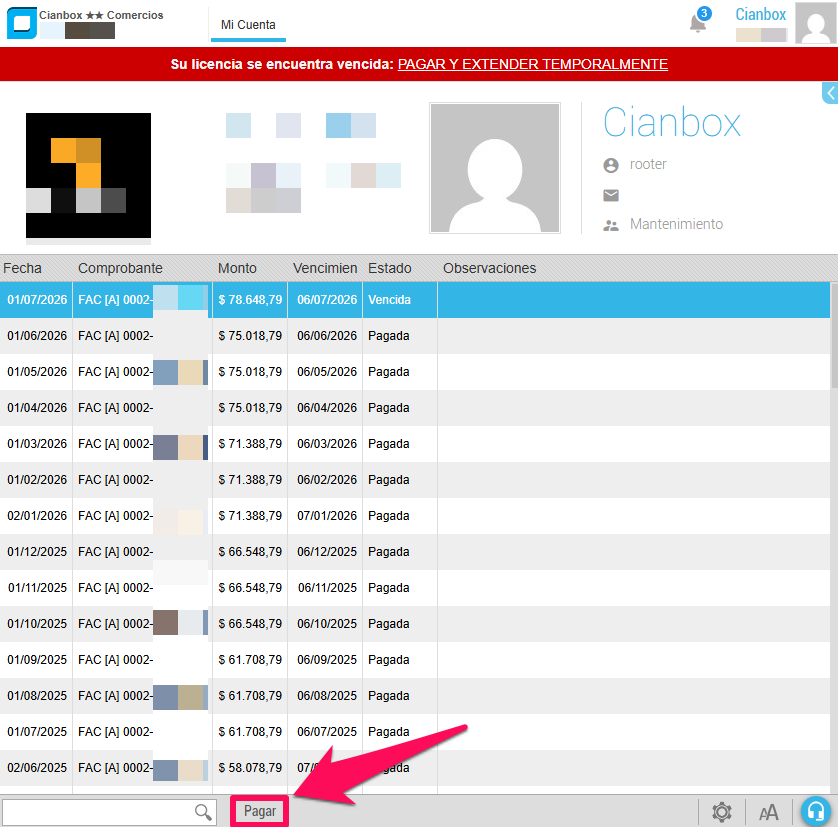Click the Mantenimiento group icon
This screenshot has height=827, width=838.
click(x=611, y=226)
